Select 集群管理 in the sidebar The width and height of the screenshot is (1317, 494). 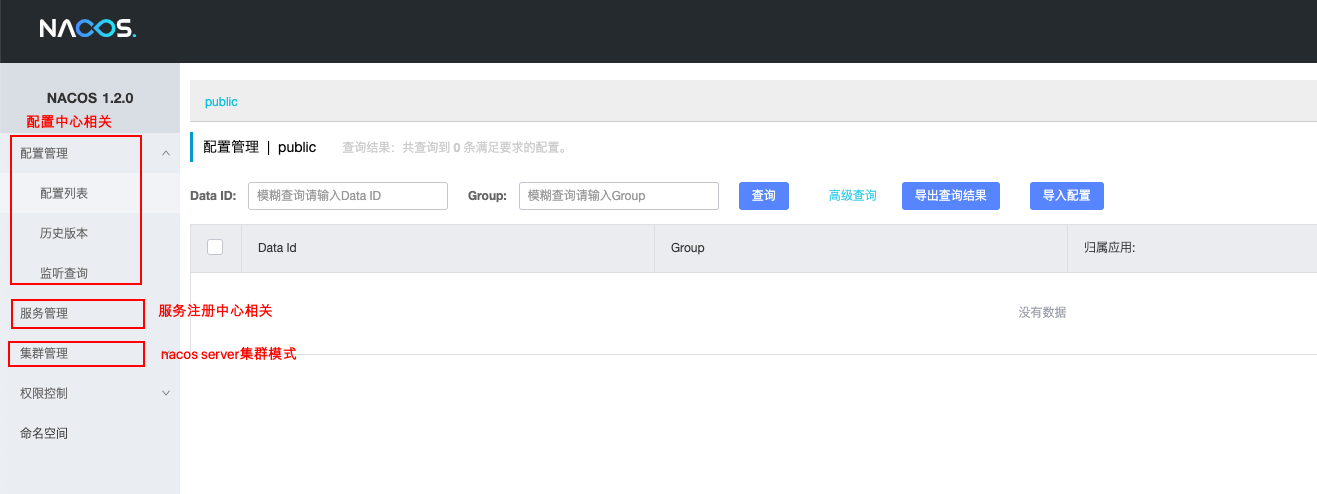[44, 353]
